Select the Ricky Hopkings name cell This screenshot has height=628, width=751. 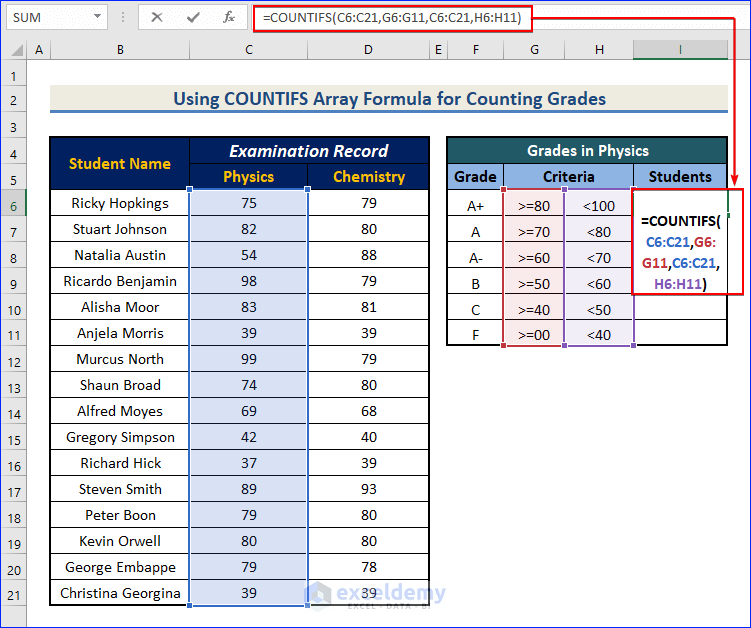[120, 203]
